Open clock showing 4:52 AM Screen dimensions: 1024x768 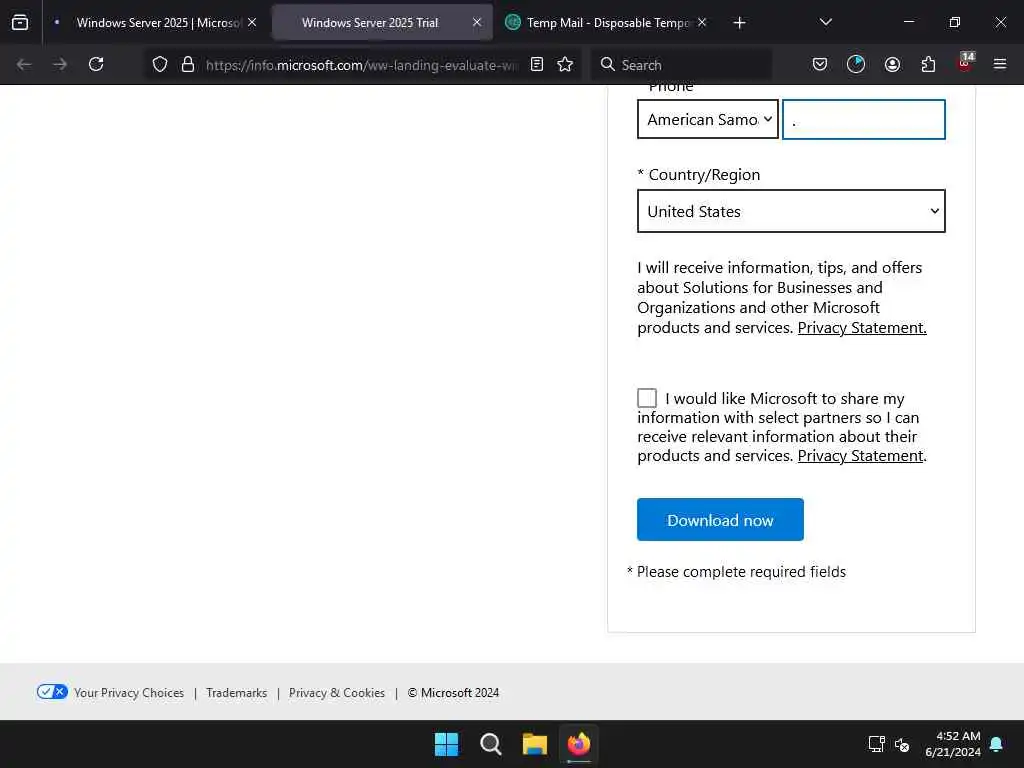[x=953, y=744]
